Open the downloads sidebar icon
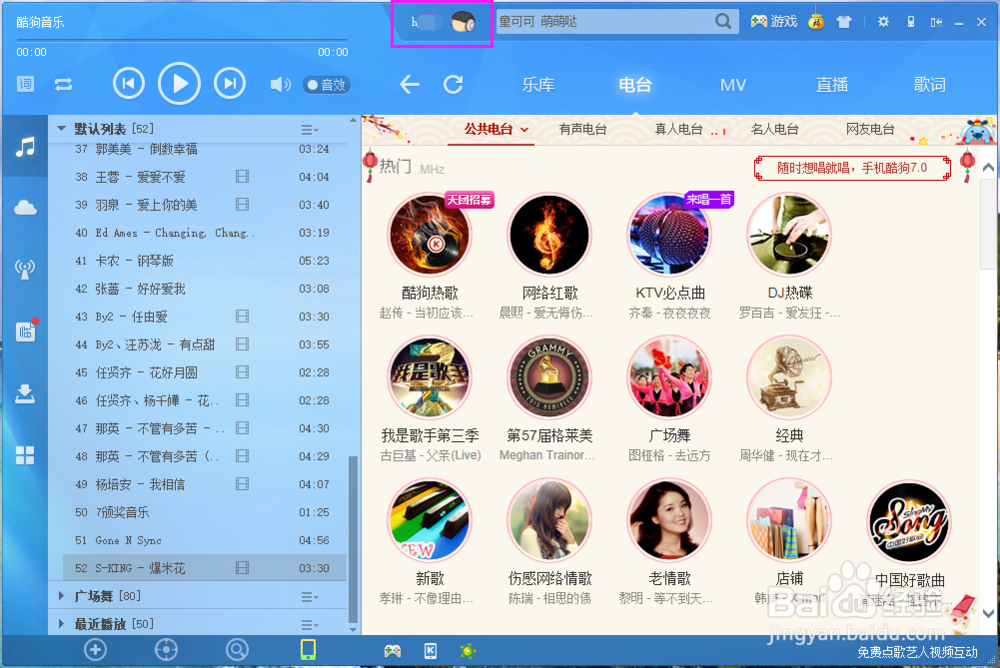 point(24,393)
